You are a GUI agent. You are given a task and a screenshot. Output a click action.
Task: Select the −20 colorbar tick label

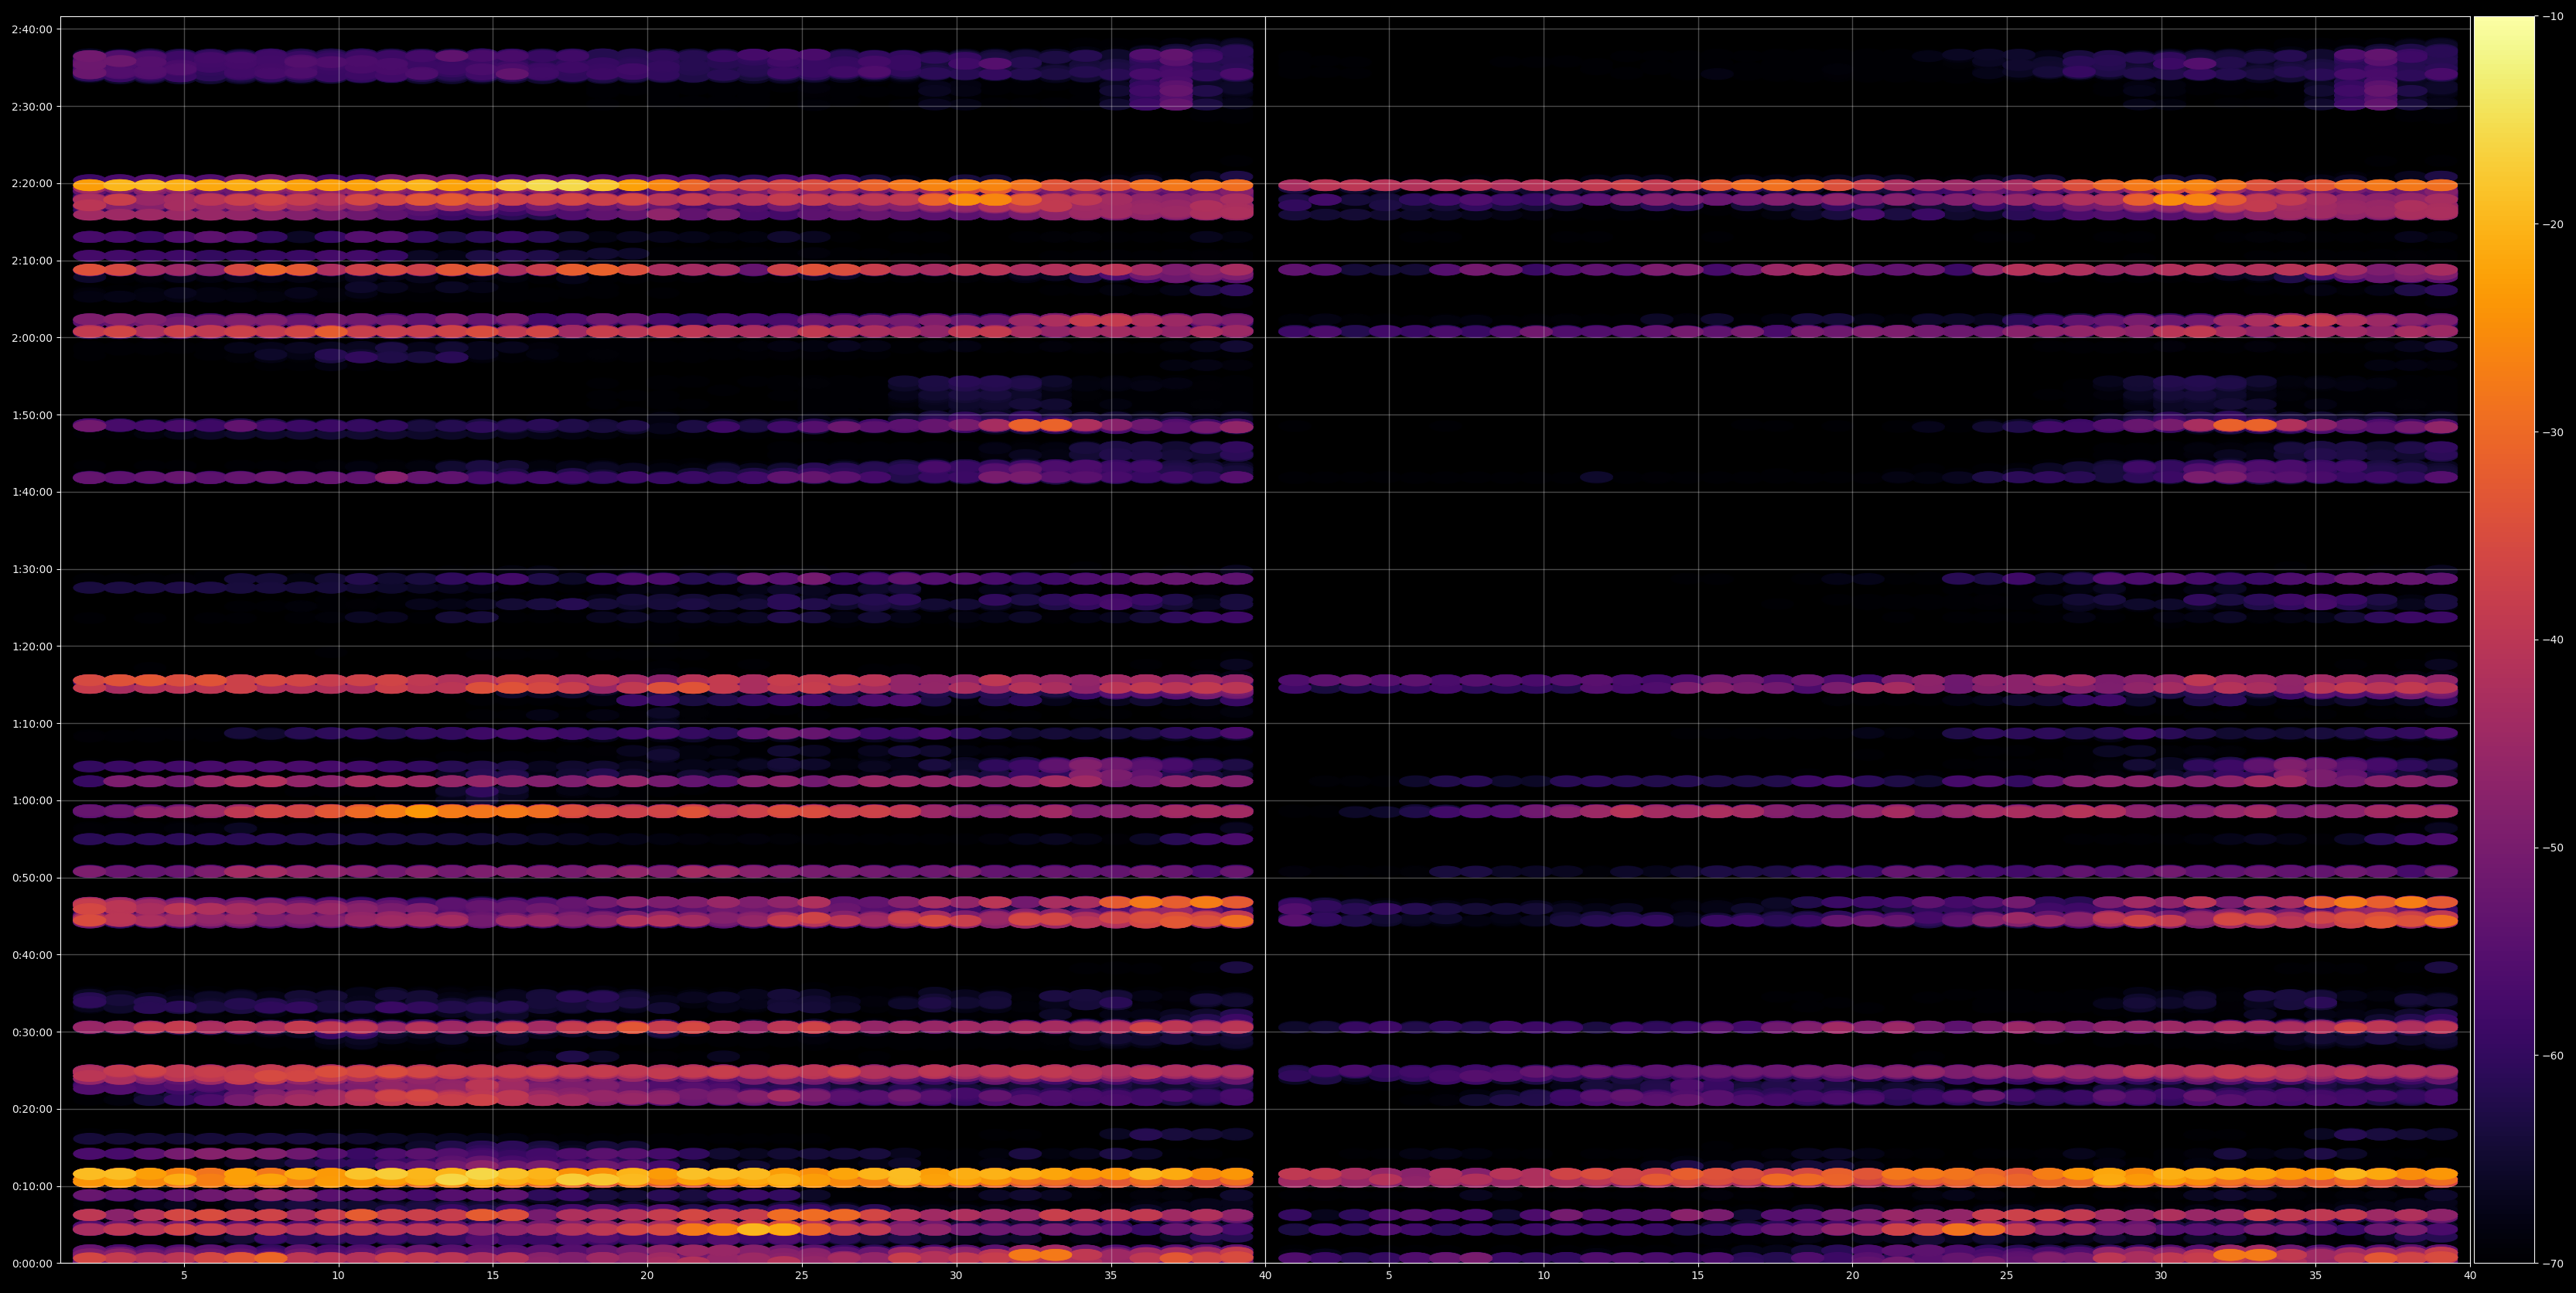click(2552, 224)
